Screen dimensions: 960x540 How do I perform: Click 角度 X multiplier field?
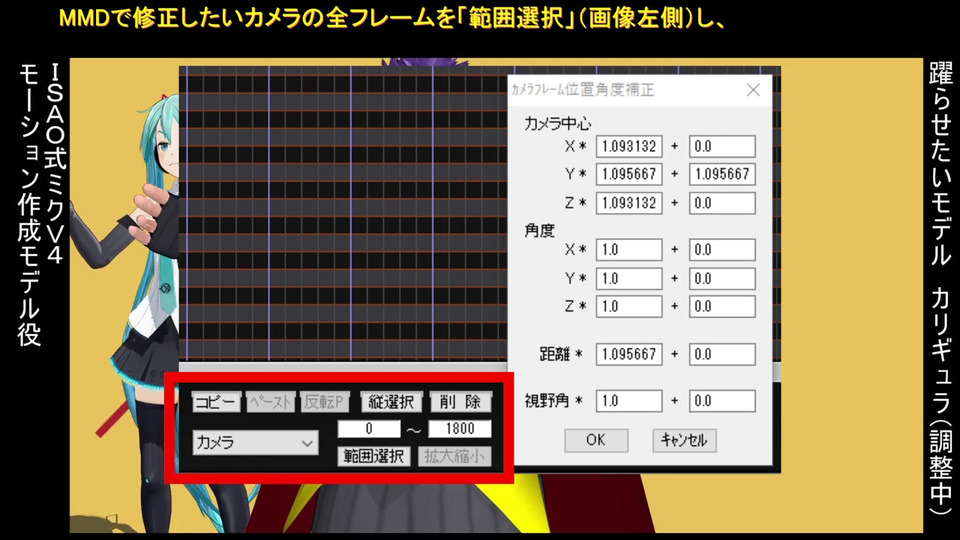tap(629, 250)
